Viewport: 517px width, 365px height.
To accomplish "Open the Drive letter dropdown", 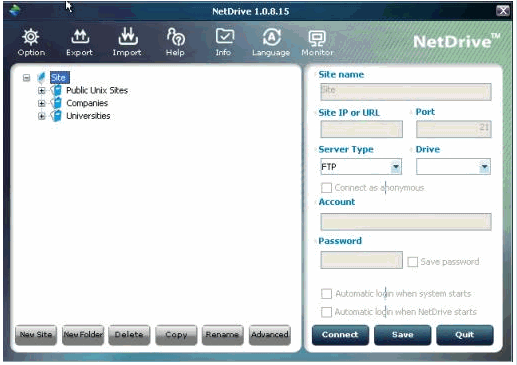I will 484,166.
